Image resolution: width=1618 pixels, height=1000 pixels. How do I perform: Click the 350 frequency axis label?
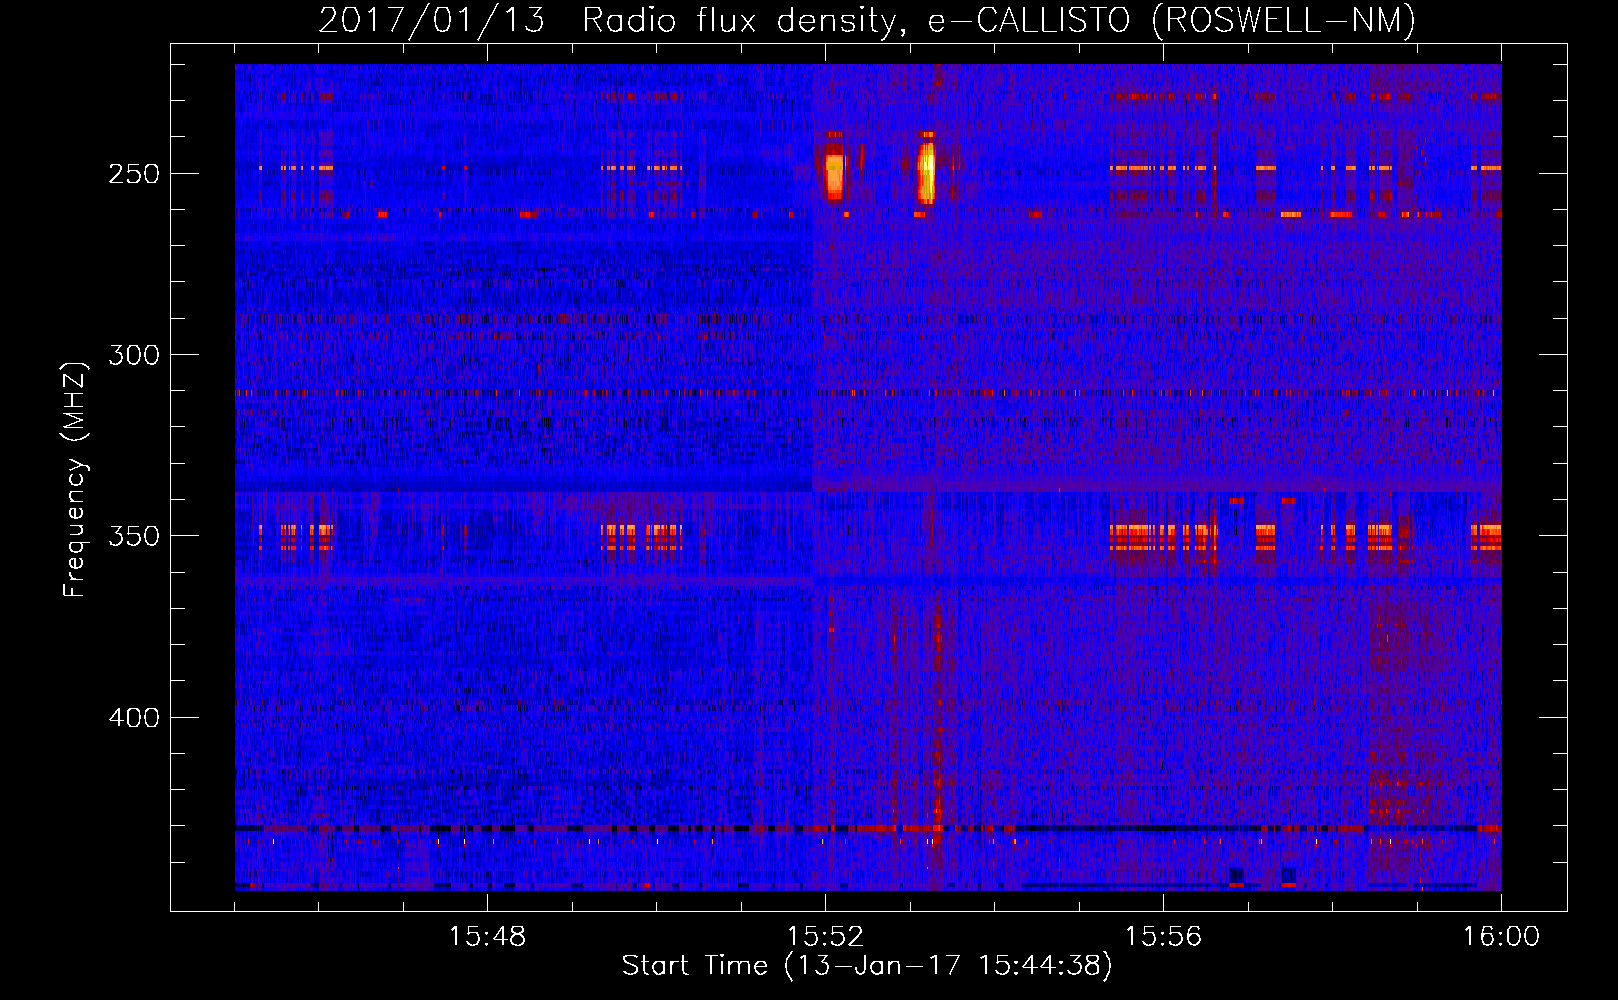point(134,536)
